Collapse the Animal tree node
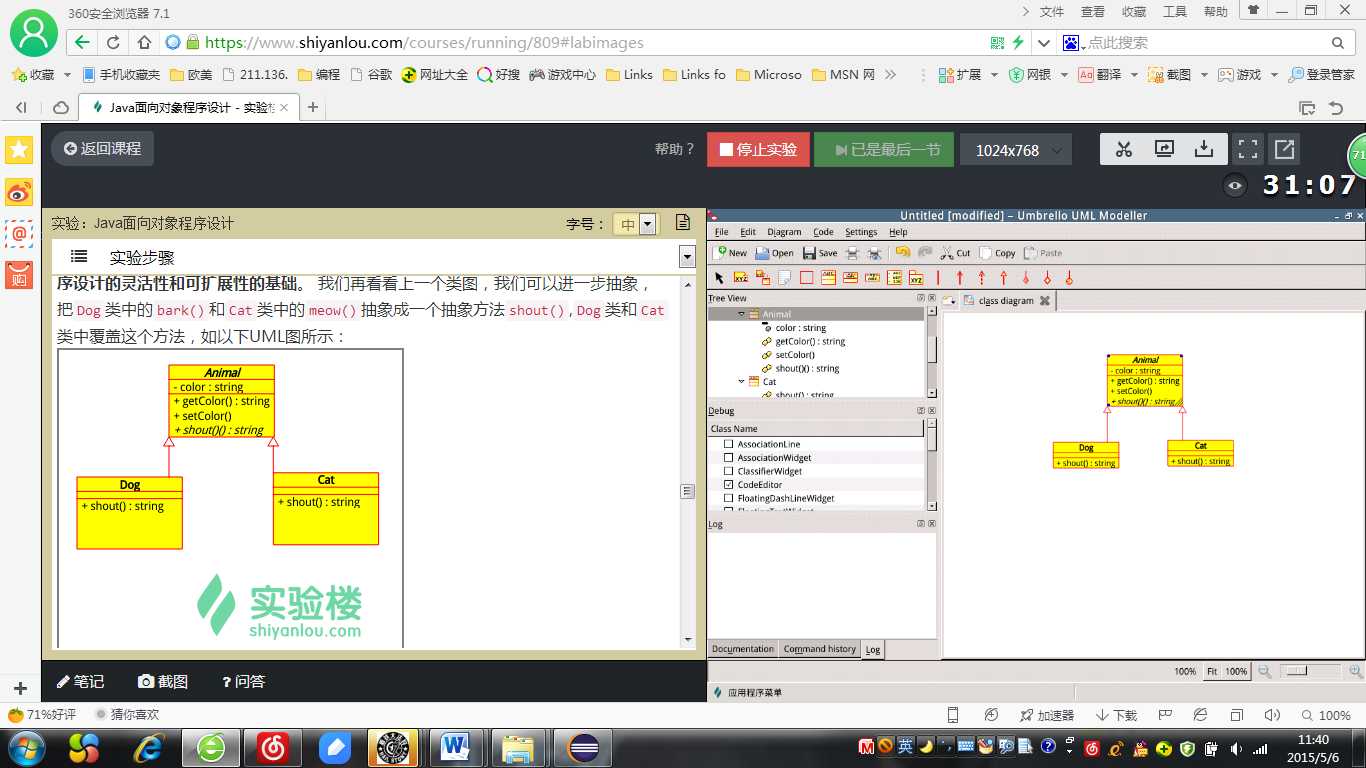 pyautogui.click(x=742, y=314)
